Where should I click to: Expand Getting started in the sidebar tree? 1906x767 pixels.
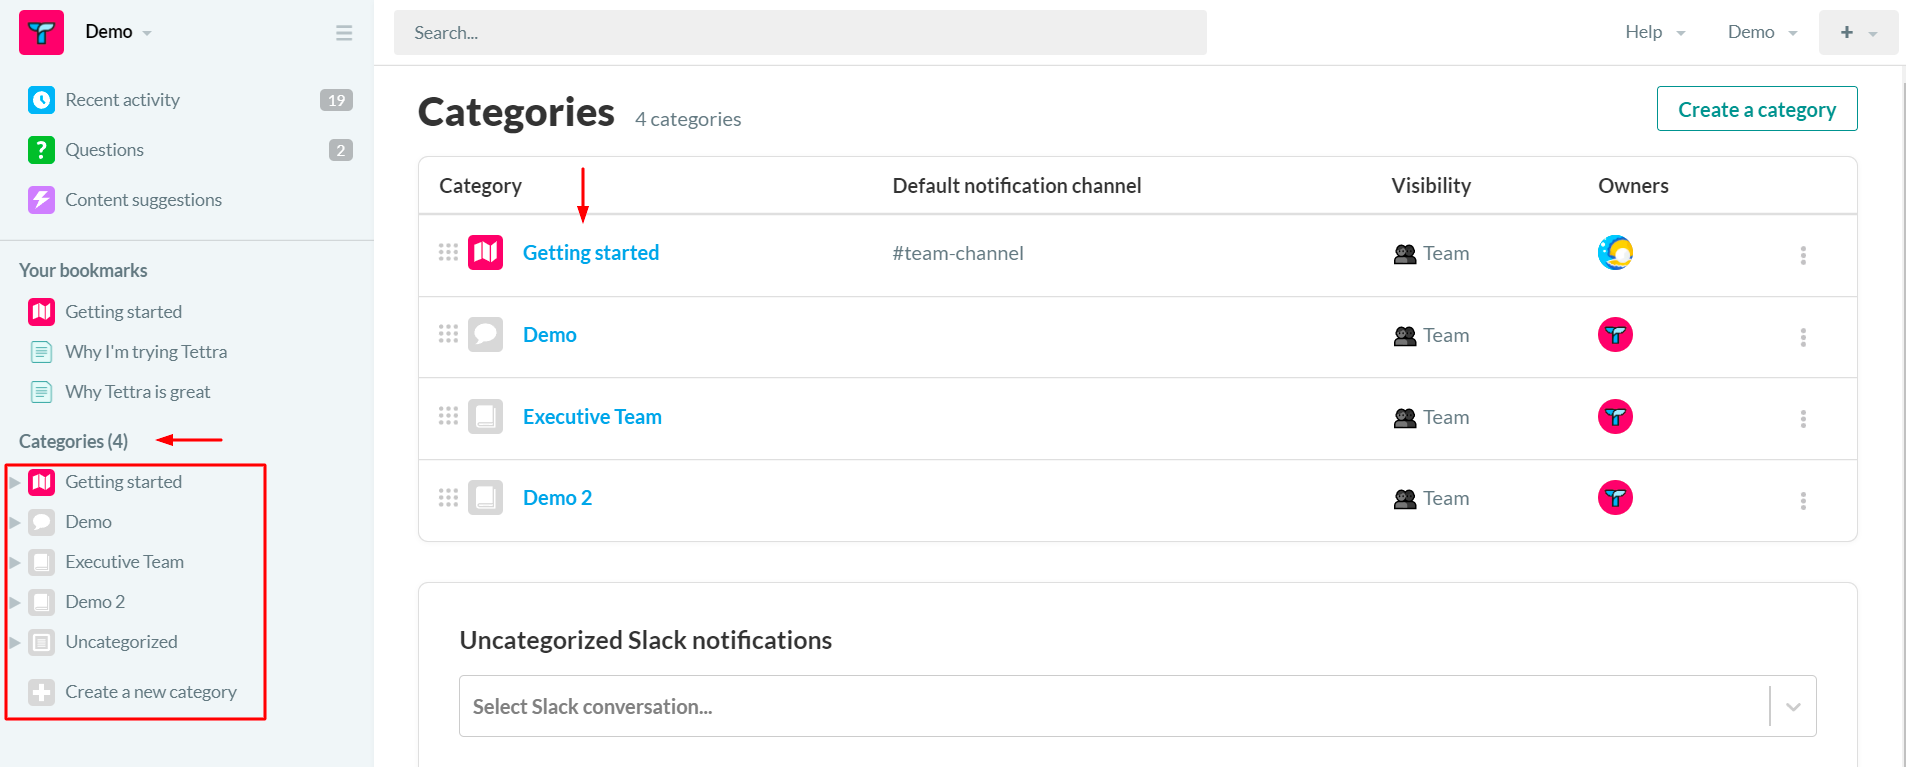pyautogui.click(x=15, y=482)
